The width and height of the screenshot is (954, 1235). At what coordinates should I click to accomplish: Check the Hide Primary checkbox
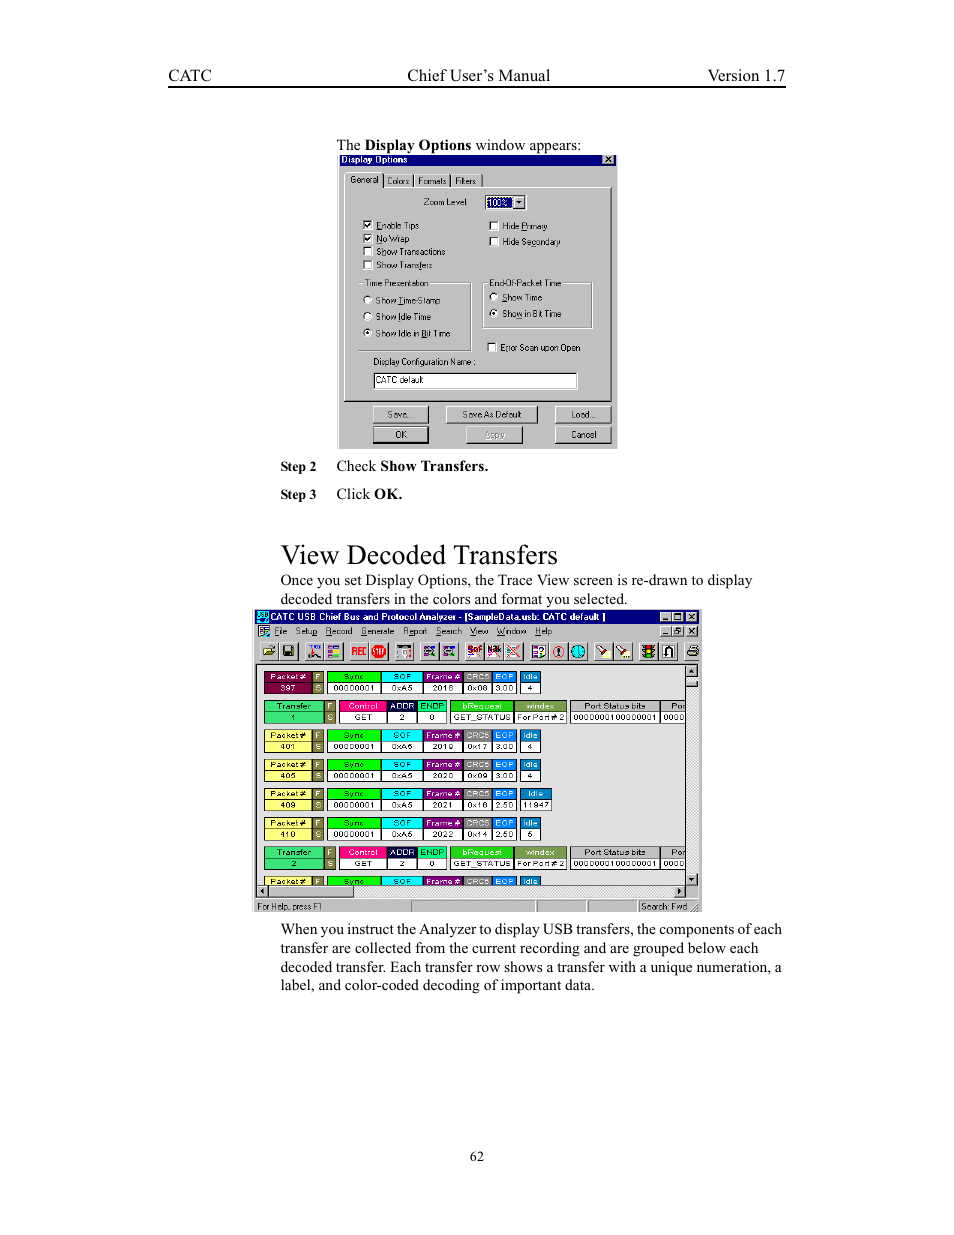pyautogui.click(x=493, y=225)
